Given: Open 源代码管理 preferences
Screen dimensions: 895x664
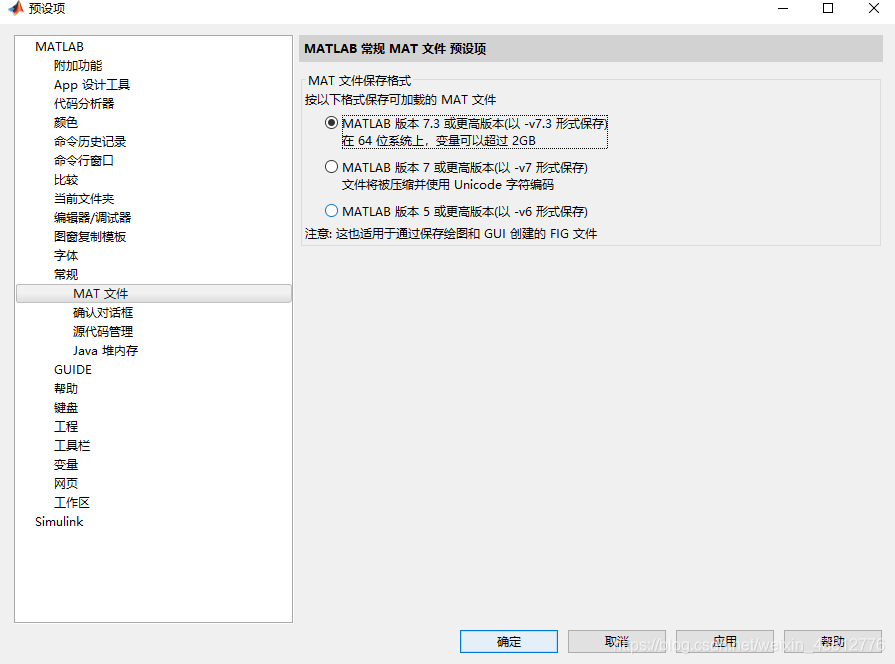Looking at the screenshot, I should pyautogui.click(x=103, y=331).
